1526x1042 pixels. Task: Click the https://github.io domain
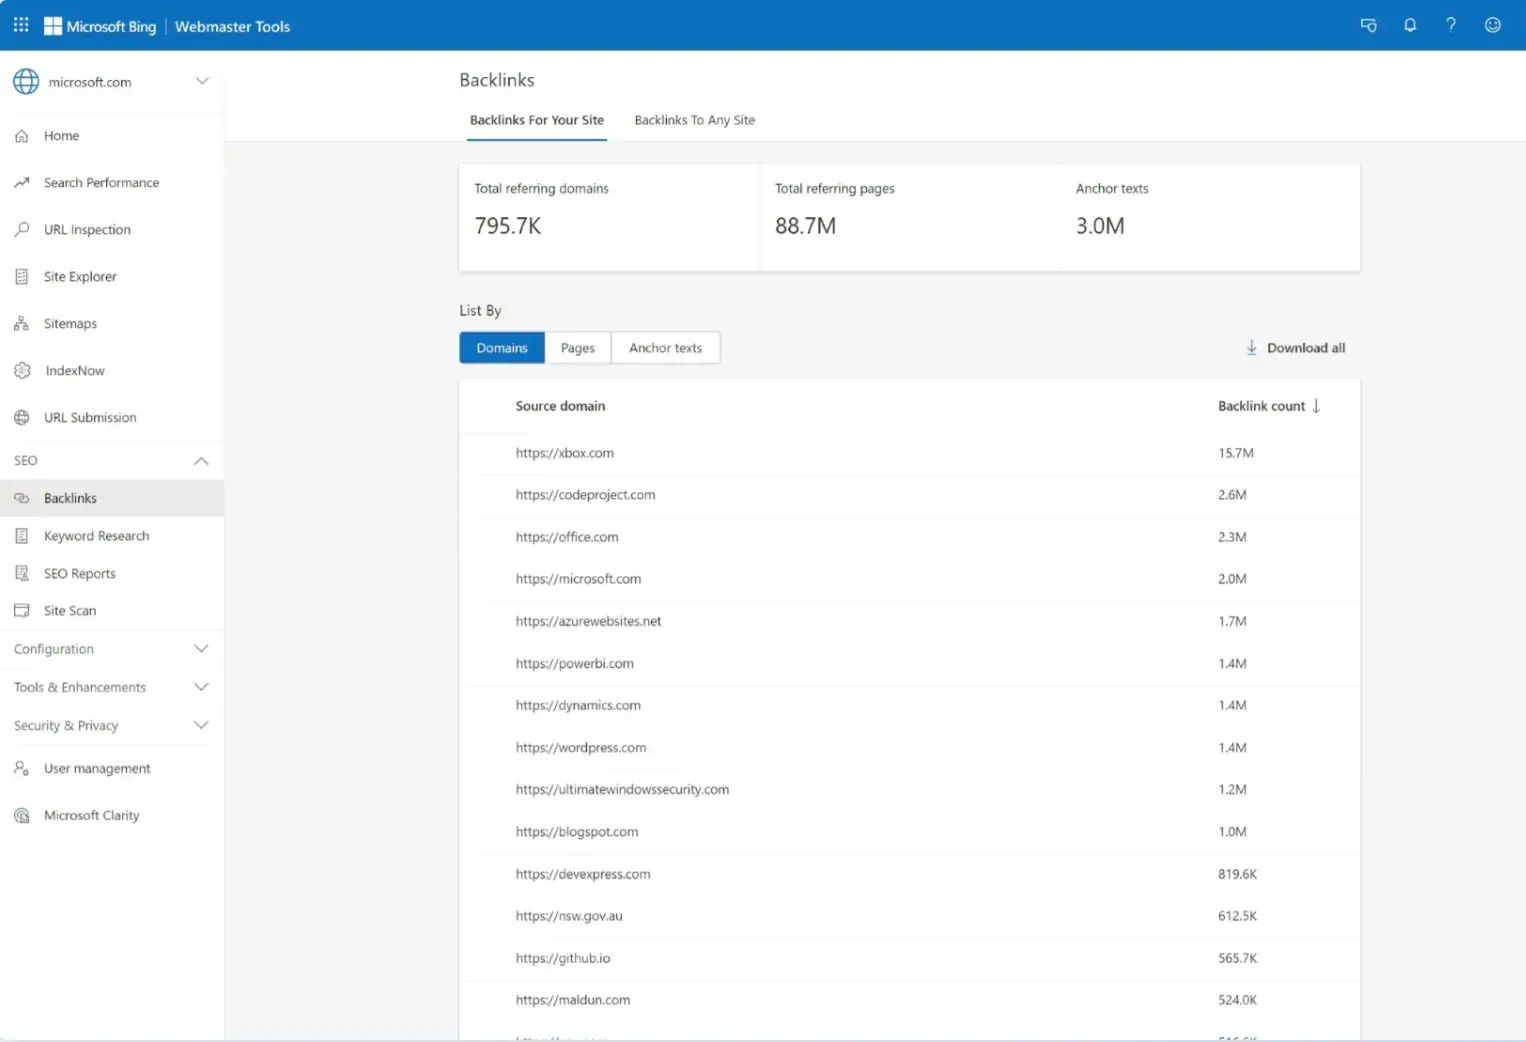click(563, 958)
